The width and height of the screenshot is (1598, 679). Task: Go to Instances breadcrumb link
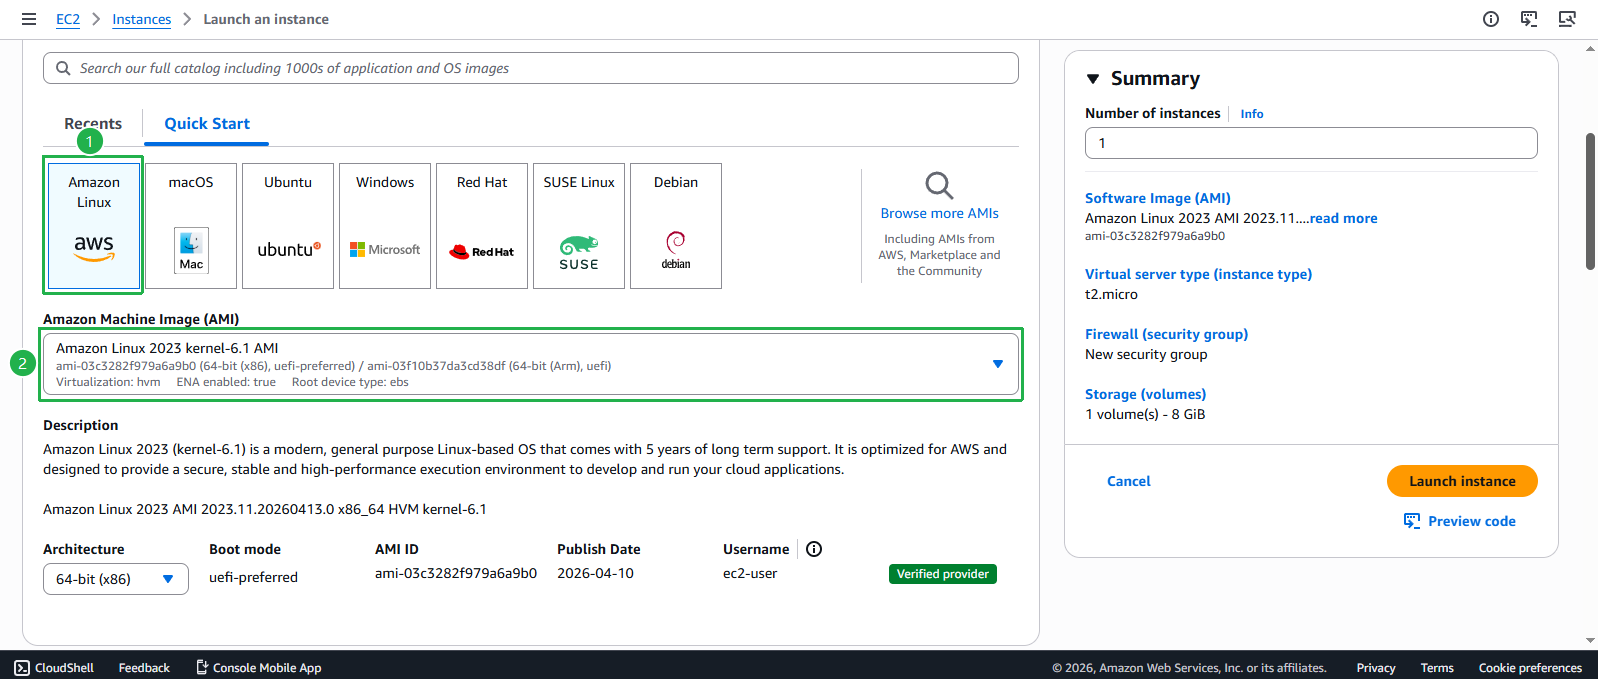pos(142,19)
